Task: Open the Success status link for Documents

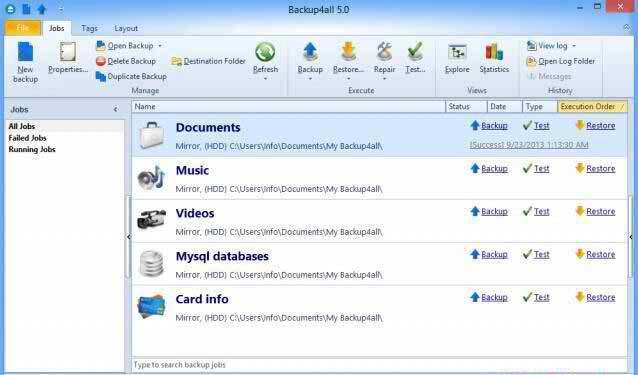Action: tap(529, 145)
